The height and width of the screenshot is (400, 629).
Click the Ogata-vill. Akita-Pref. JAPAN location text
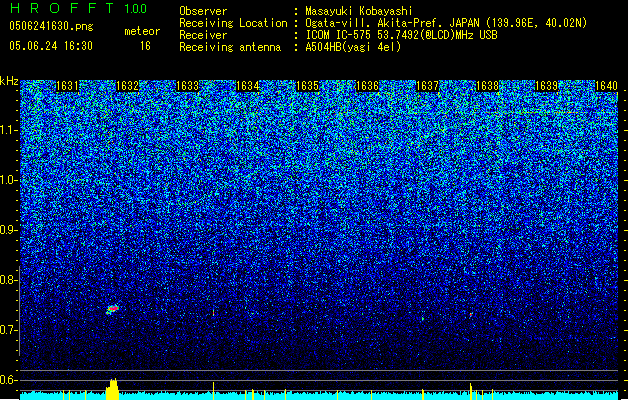(446, 23)
